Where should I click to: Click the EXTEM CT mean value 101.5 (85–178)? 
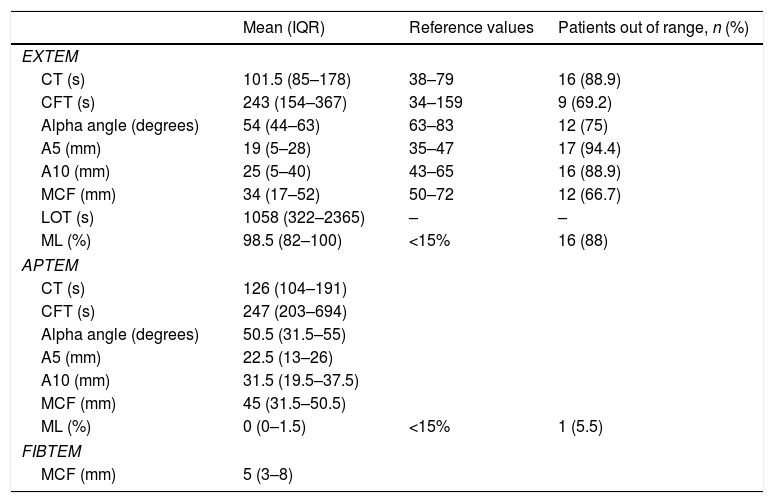point(297,81)
